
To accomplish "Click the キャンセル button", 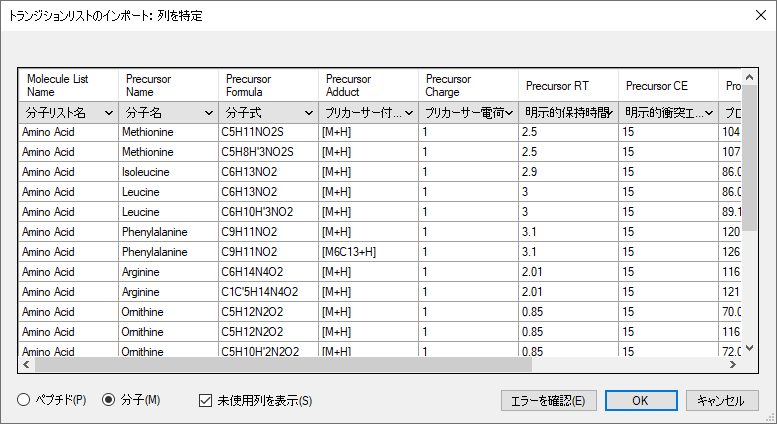I will click(722, 400).
